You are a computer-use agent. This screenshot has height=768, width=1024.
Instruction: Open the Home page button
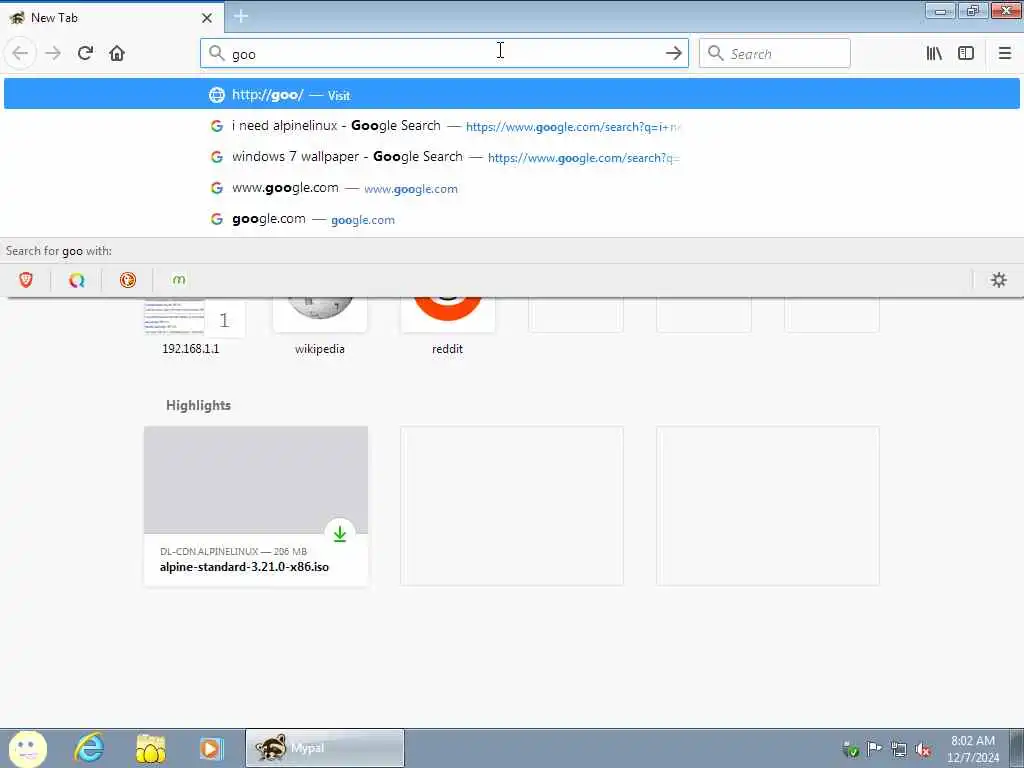tap(117, 53)
